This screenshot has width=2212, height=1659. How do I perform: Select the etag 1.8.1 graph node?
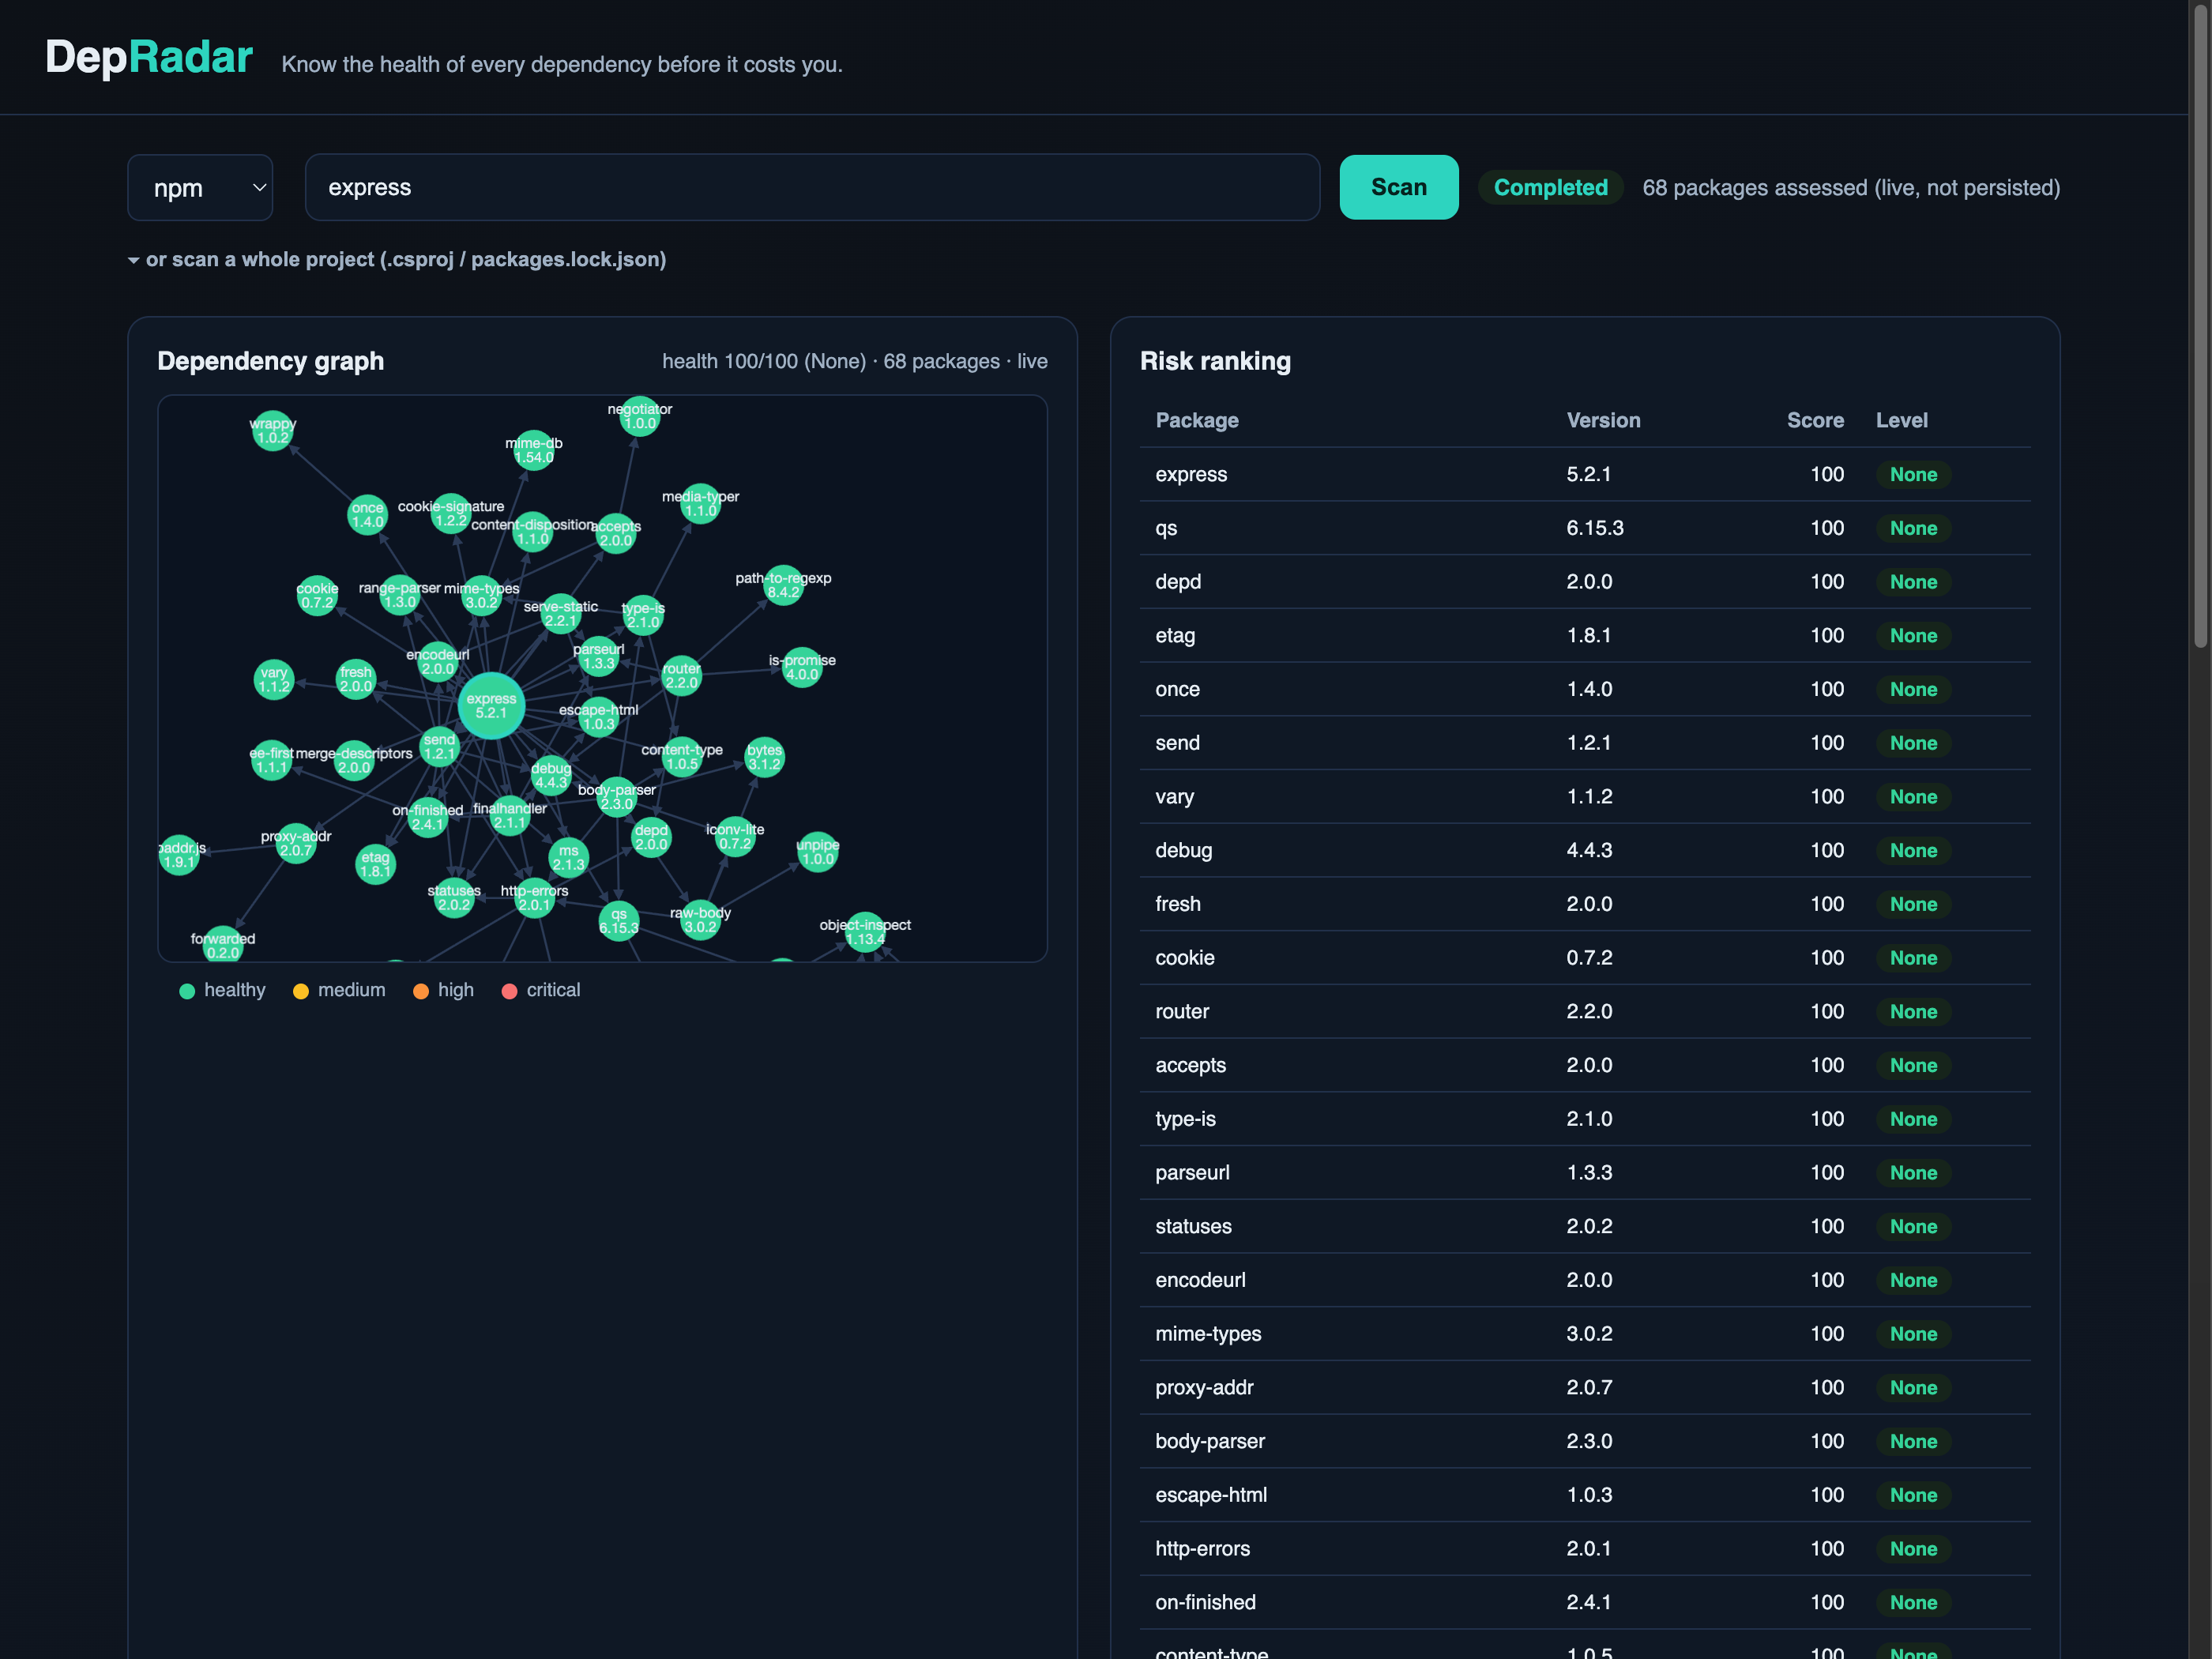[x=376, y=865]
